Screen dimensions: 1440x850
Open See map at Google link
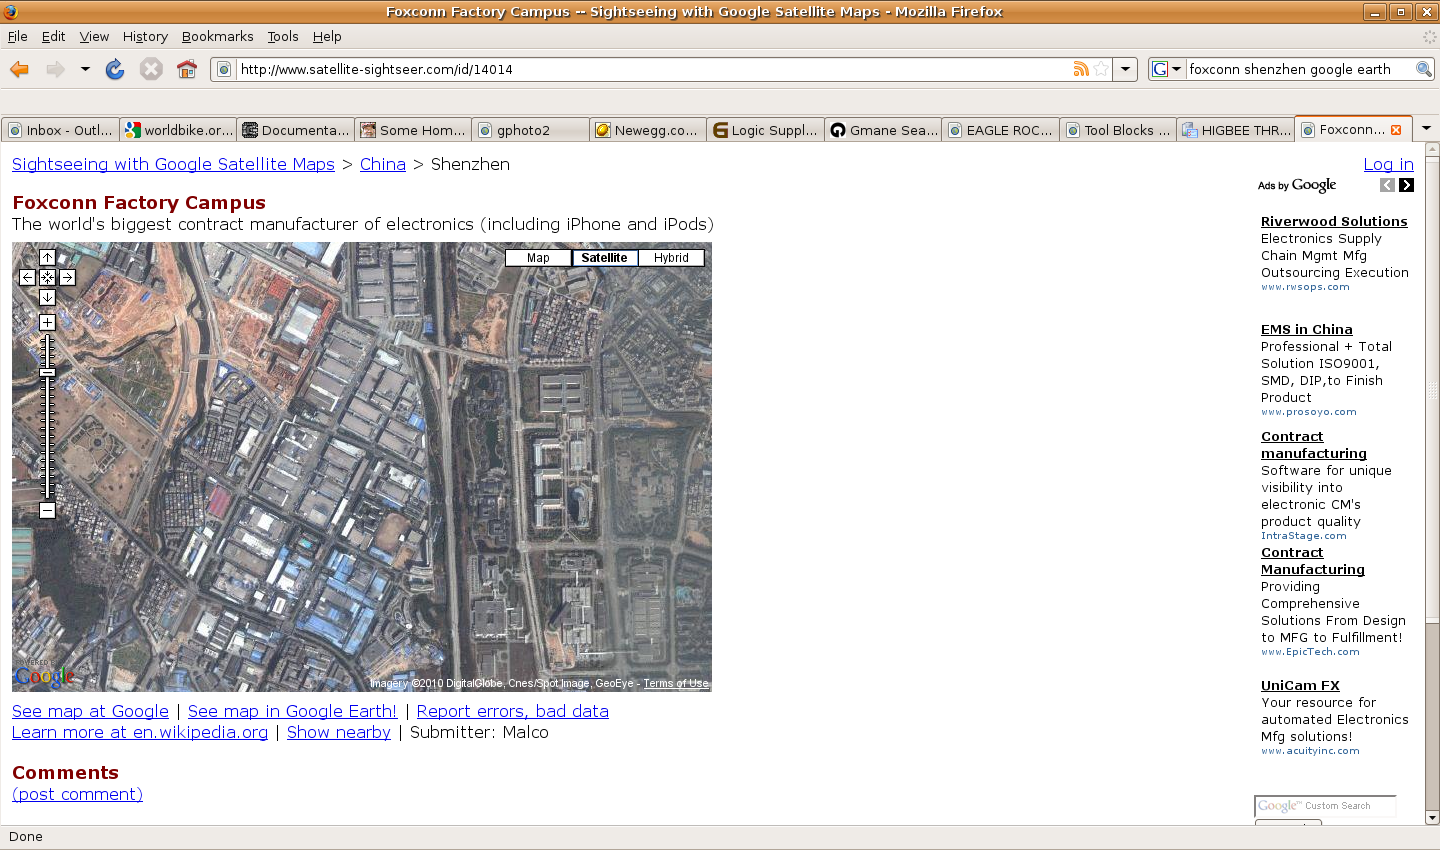coord(90,711)
